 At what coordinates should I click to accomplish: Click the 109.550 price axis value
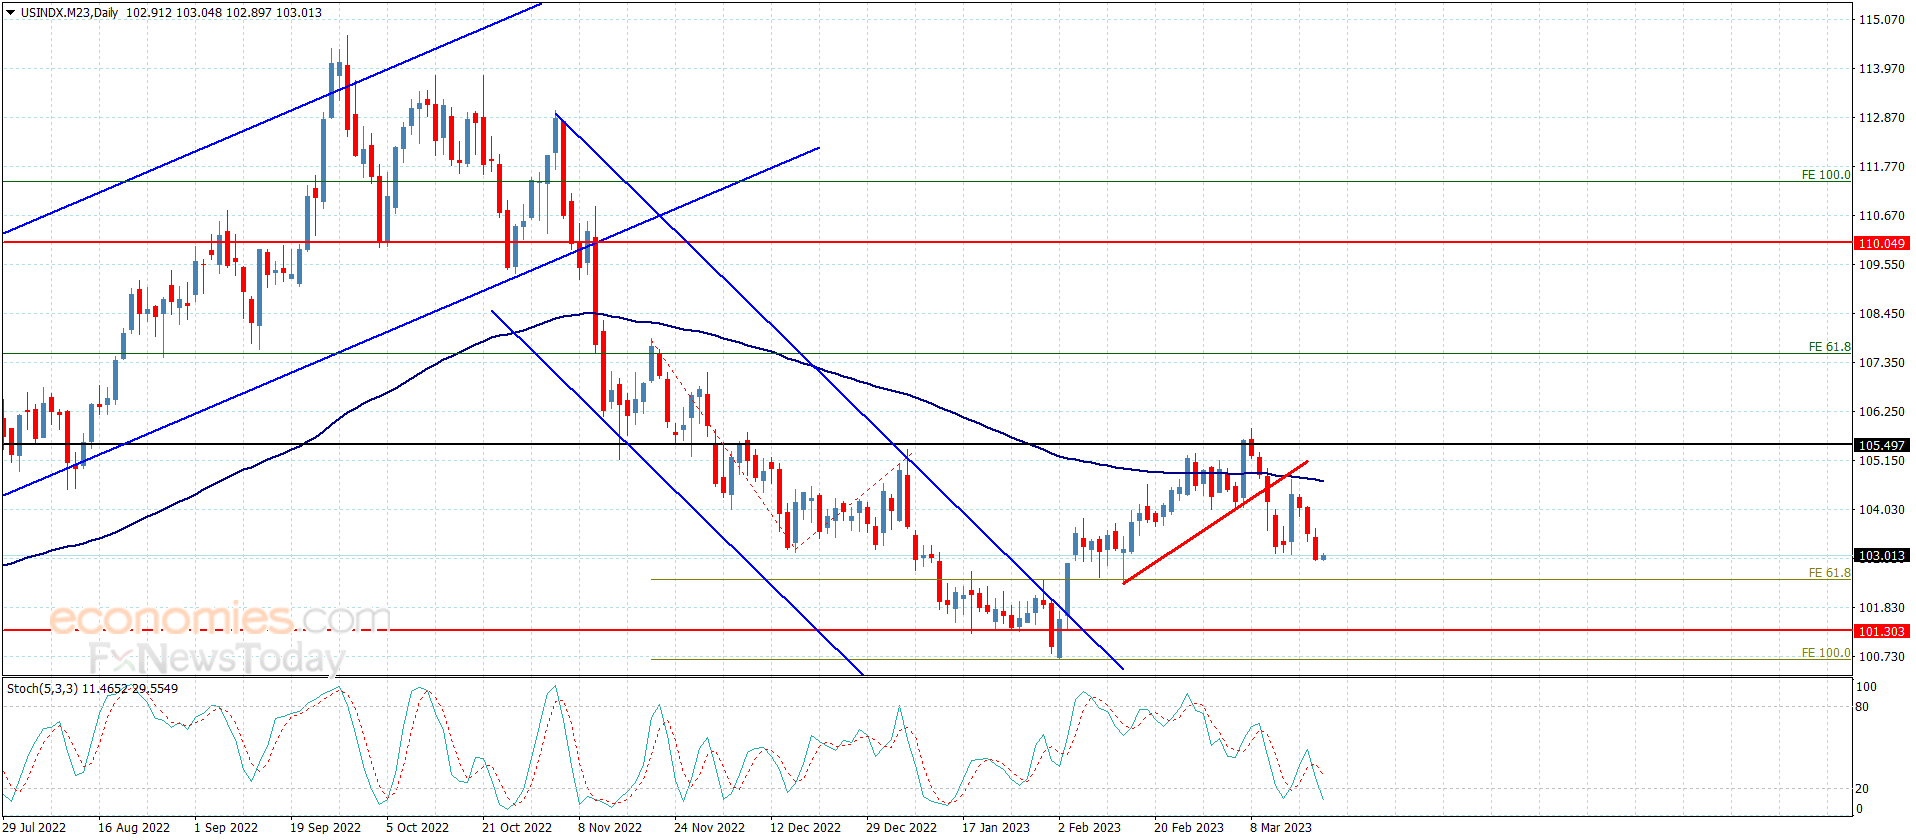click(x=1881, y=264)
